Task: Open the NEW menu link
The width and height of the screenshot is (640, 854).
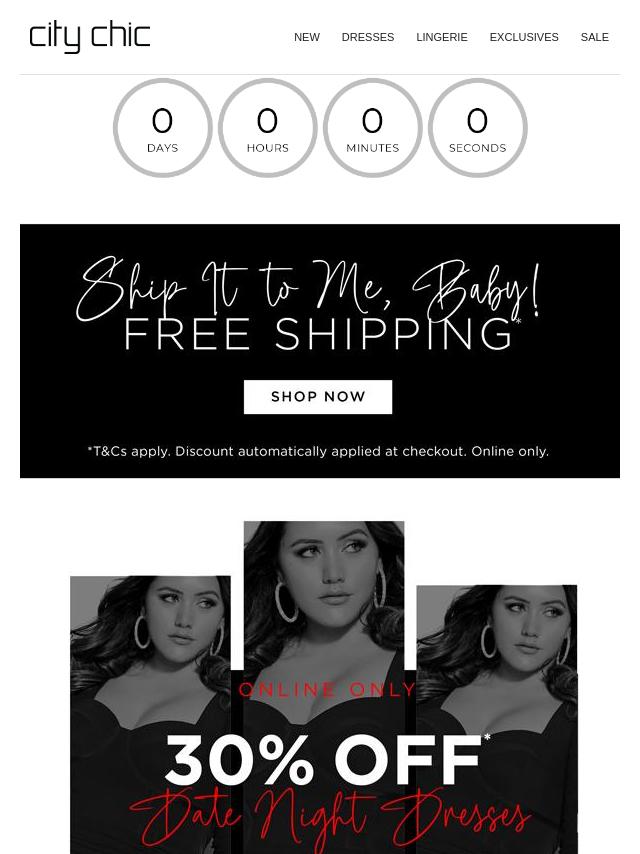Action: click(x=307, y=37)
